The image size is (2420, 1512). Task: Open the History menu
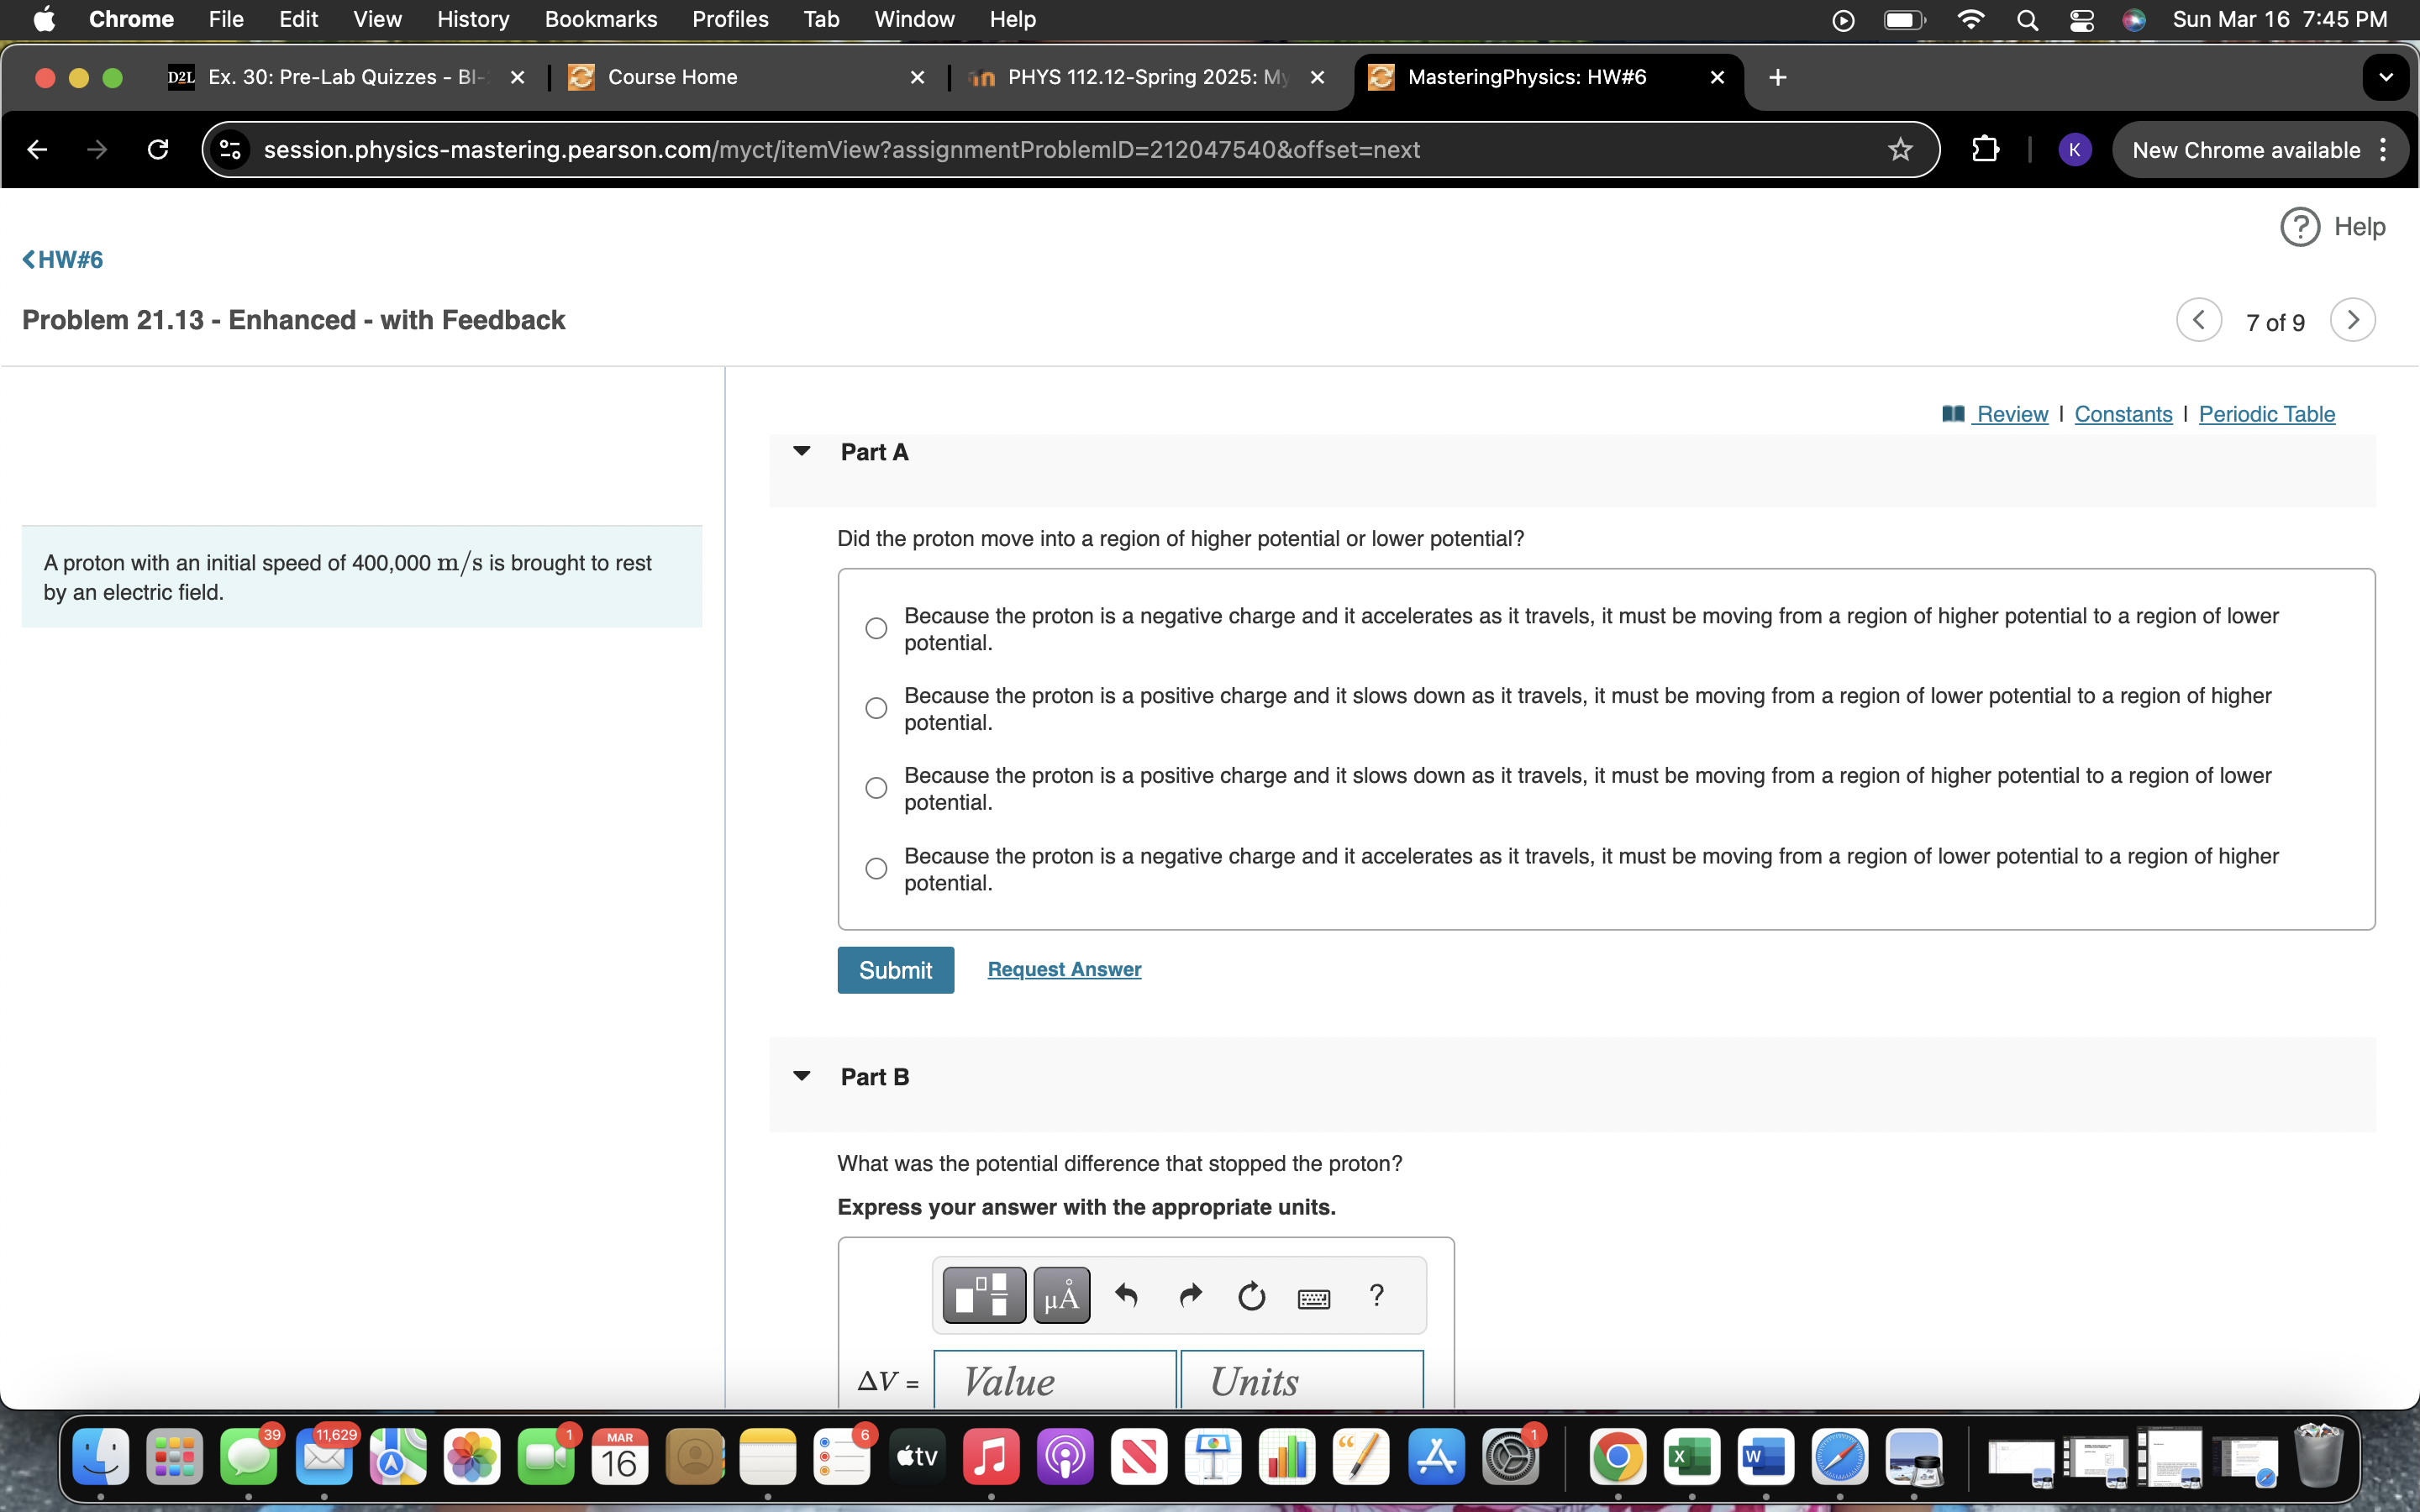coord(471,19)
